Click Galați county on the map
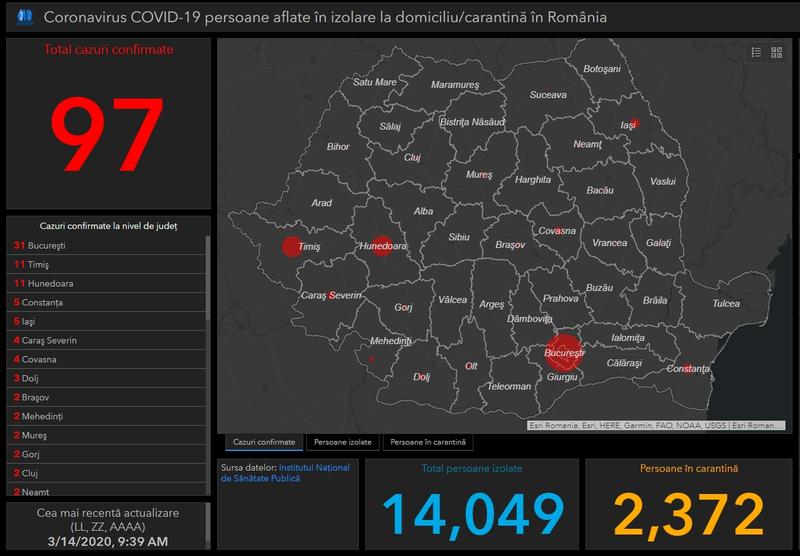The image size is (800, 556). point(659,243)
